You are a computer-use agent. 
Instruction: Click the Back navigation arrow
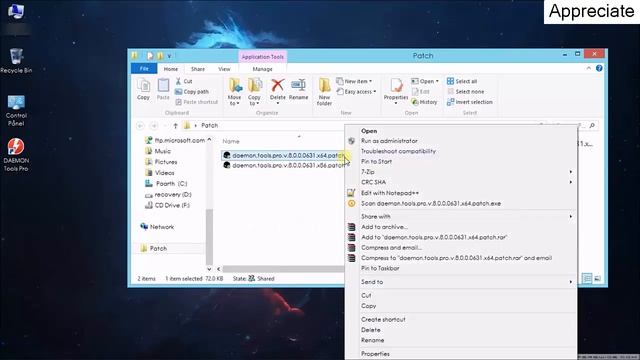click(x=140, y=125)
